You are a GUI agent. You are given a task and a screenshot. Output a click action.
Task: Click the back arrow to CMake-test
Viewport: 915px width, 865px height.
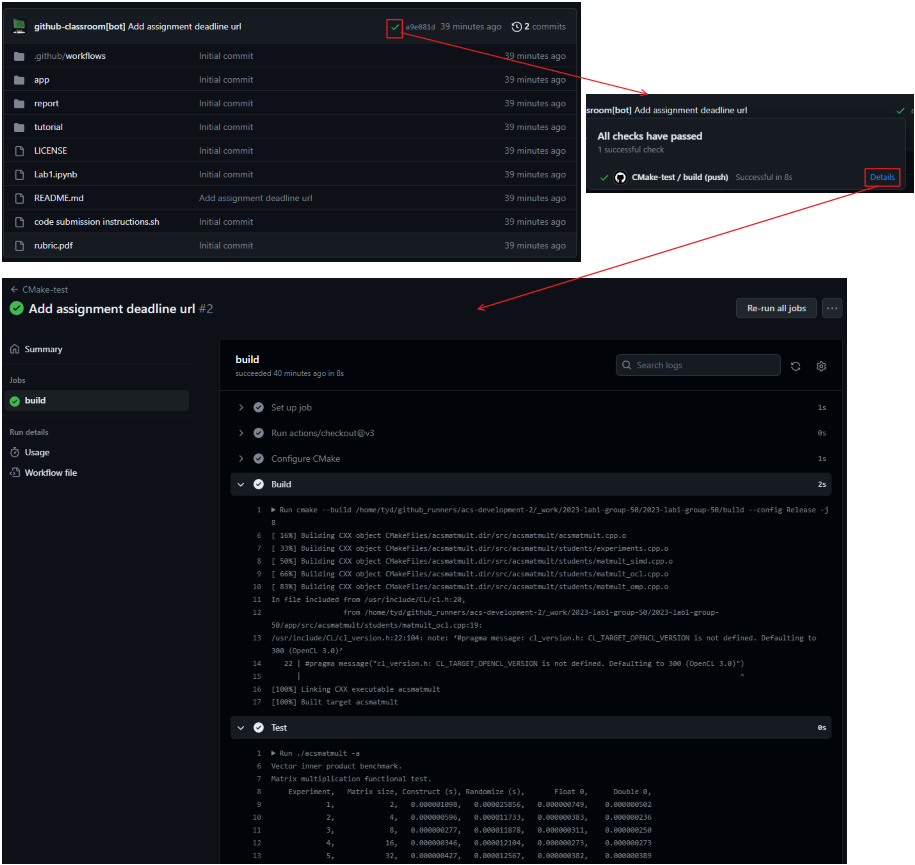pos(15,290)
